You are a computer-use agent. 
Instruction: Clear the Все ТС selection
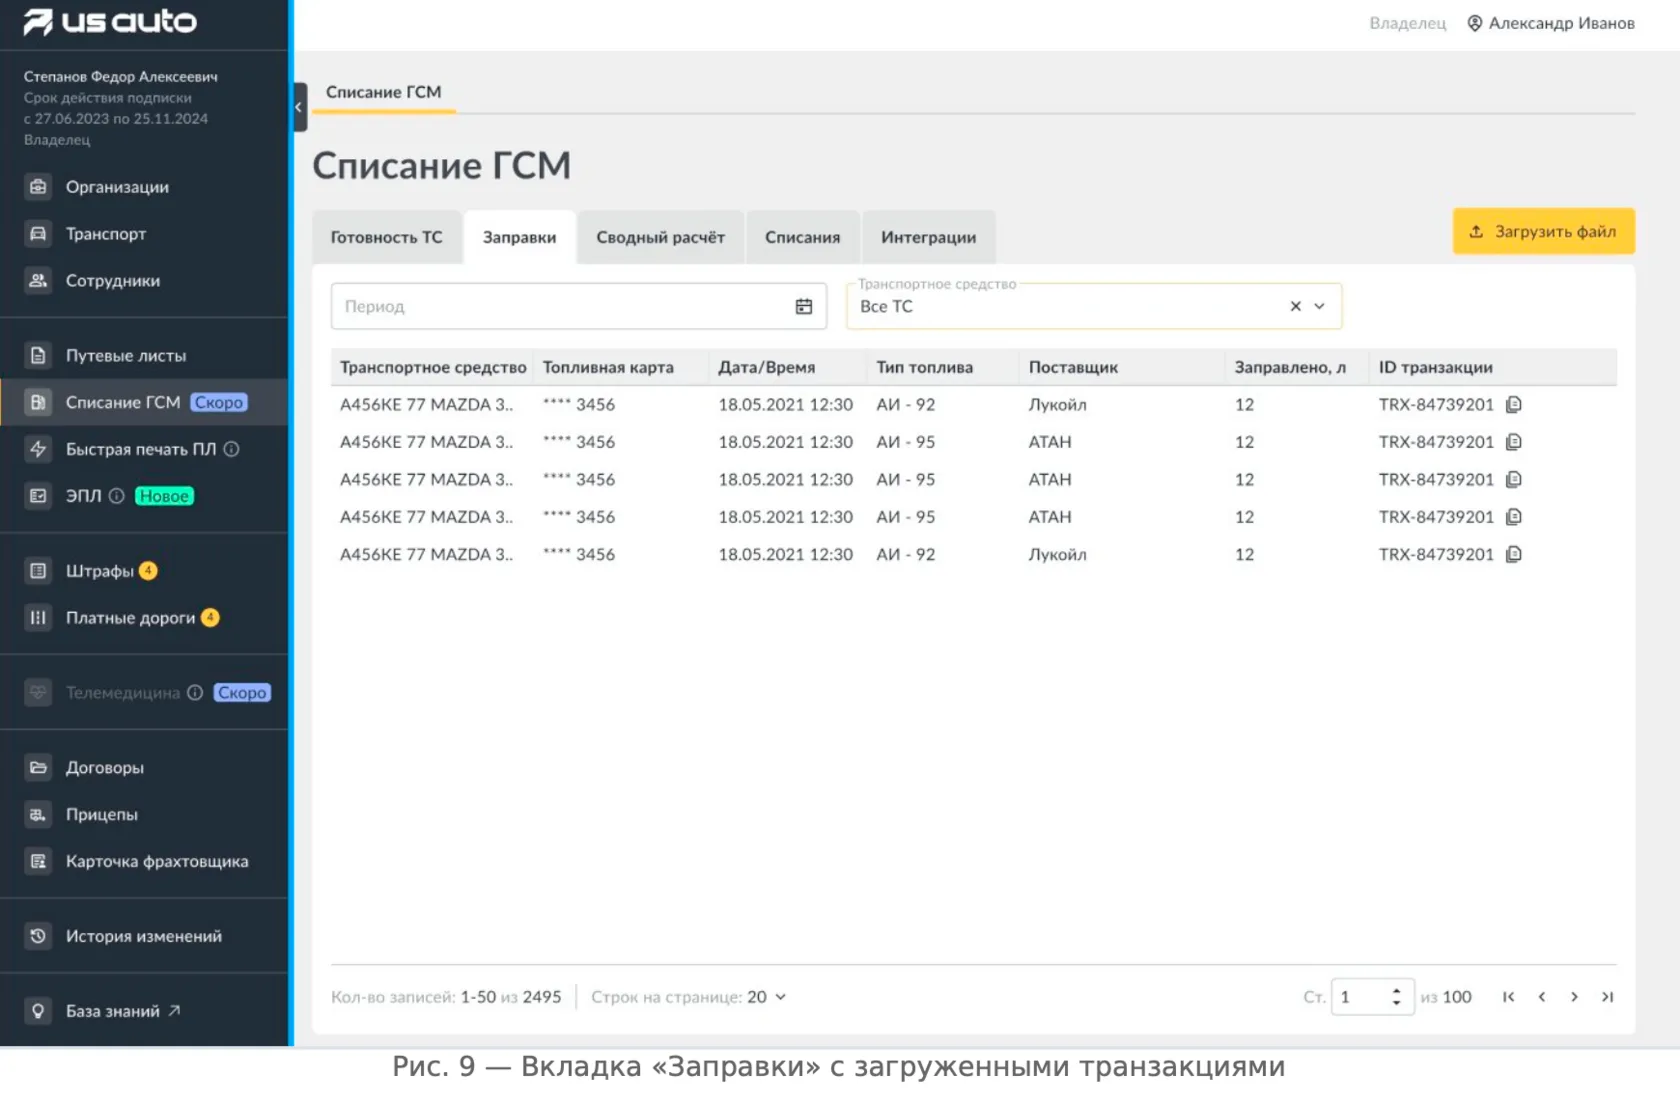point(1295,306)
